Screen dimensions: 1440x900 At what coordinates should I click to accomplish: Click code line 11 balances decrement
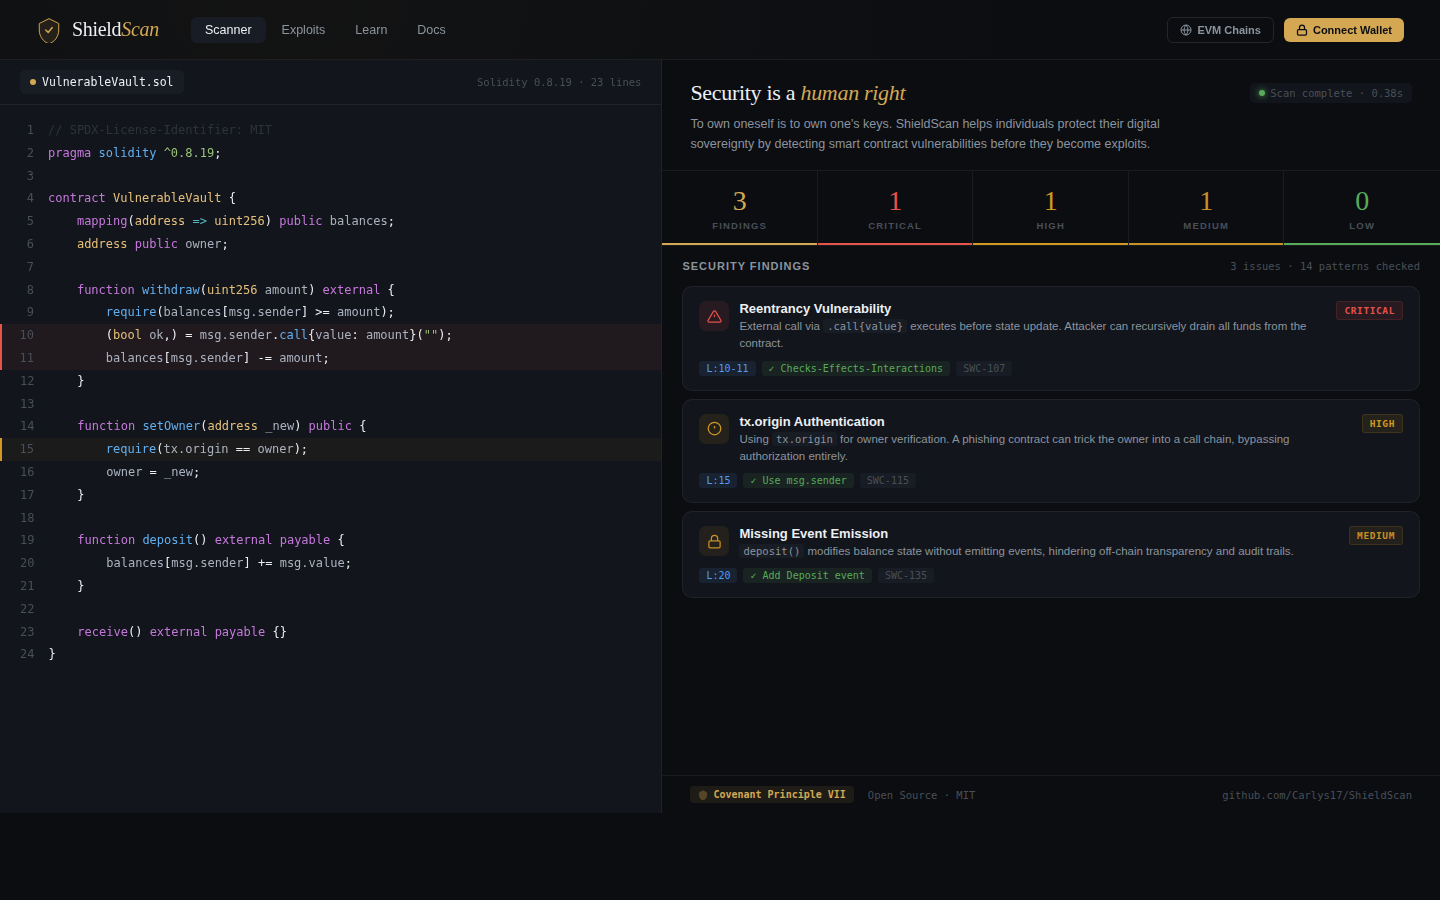pyautogui.click(x=330, y=358)
